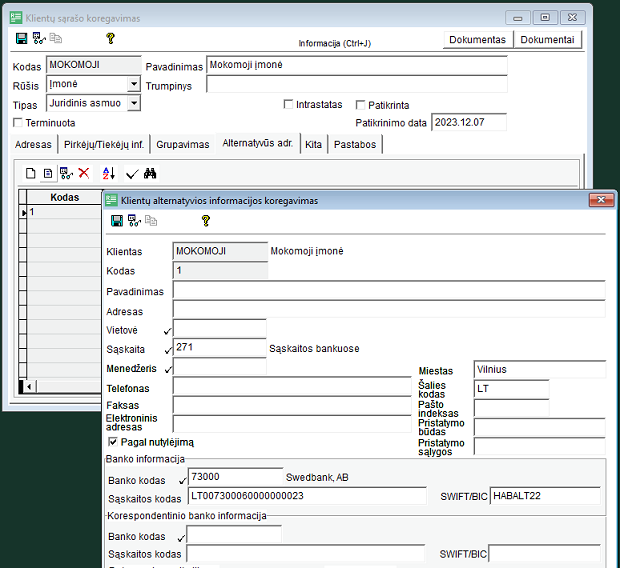Click Menedžeris input field
The height and width of the screenshot is (568, 620).
coord(219,367)
